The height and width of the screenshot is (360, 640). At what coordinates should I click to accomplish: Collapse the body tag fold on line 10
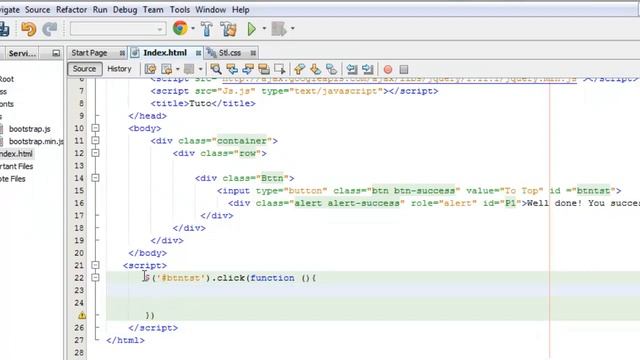point(95,128)
